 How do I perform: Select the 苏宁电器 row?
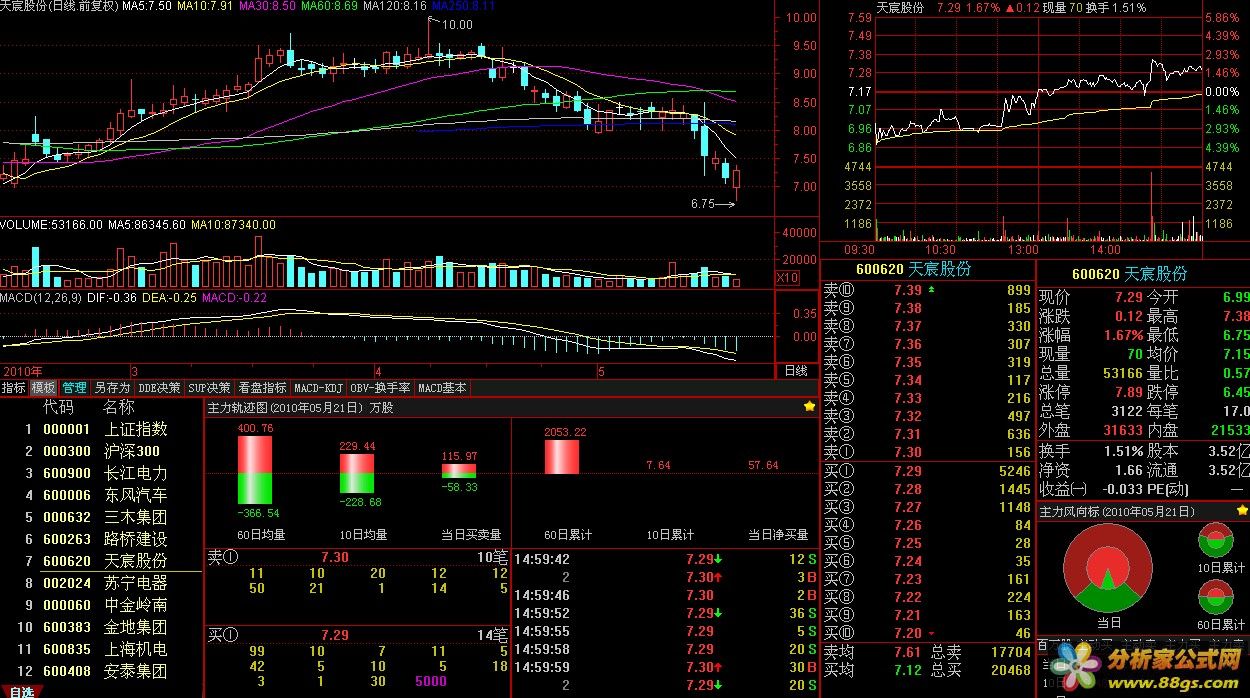point(101,583)
